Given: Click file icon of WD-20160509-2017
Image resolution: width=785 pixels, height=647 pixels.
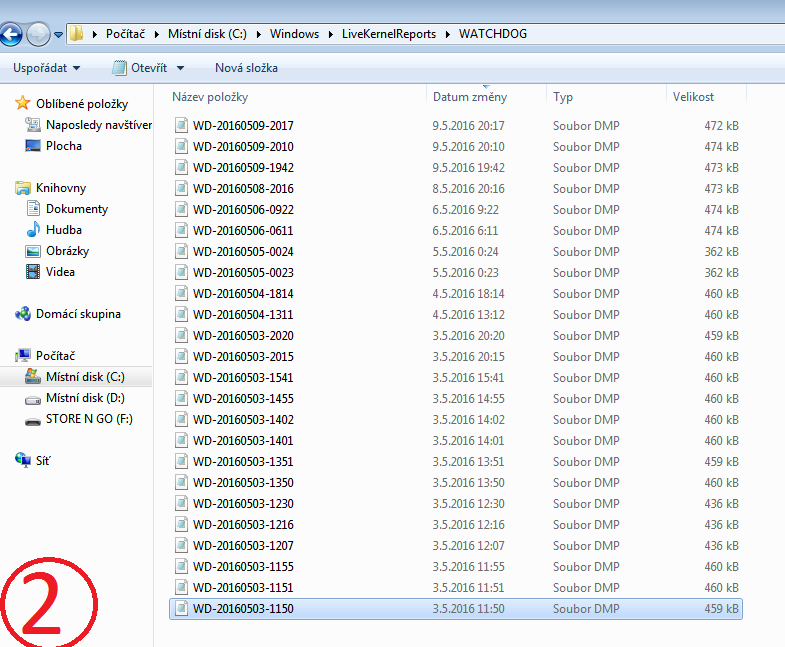Looking at the screenshot, I should (x=181, y=126).
